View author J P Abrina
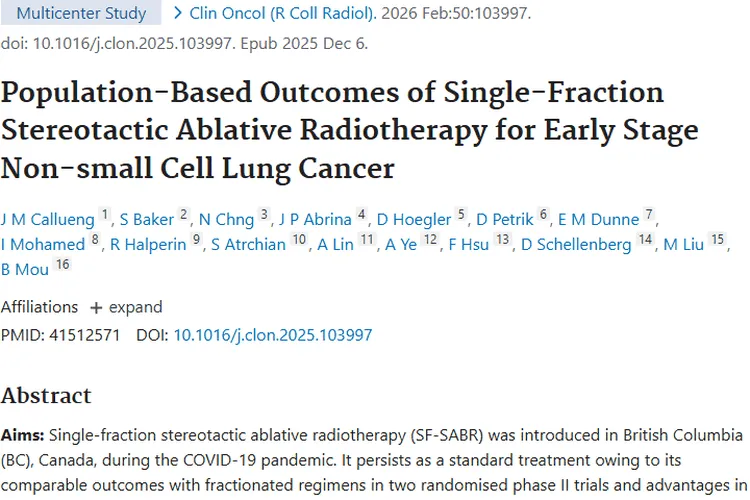Viewport: 750px width, 500px height. (315, 219)
